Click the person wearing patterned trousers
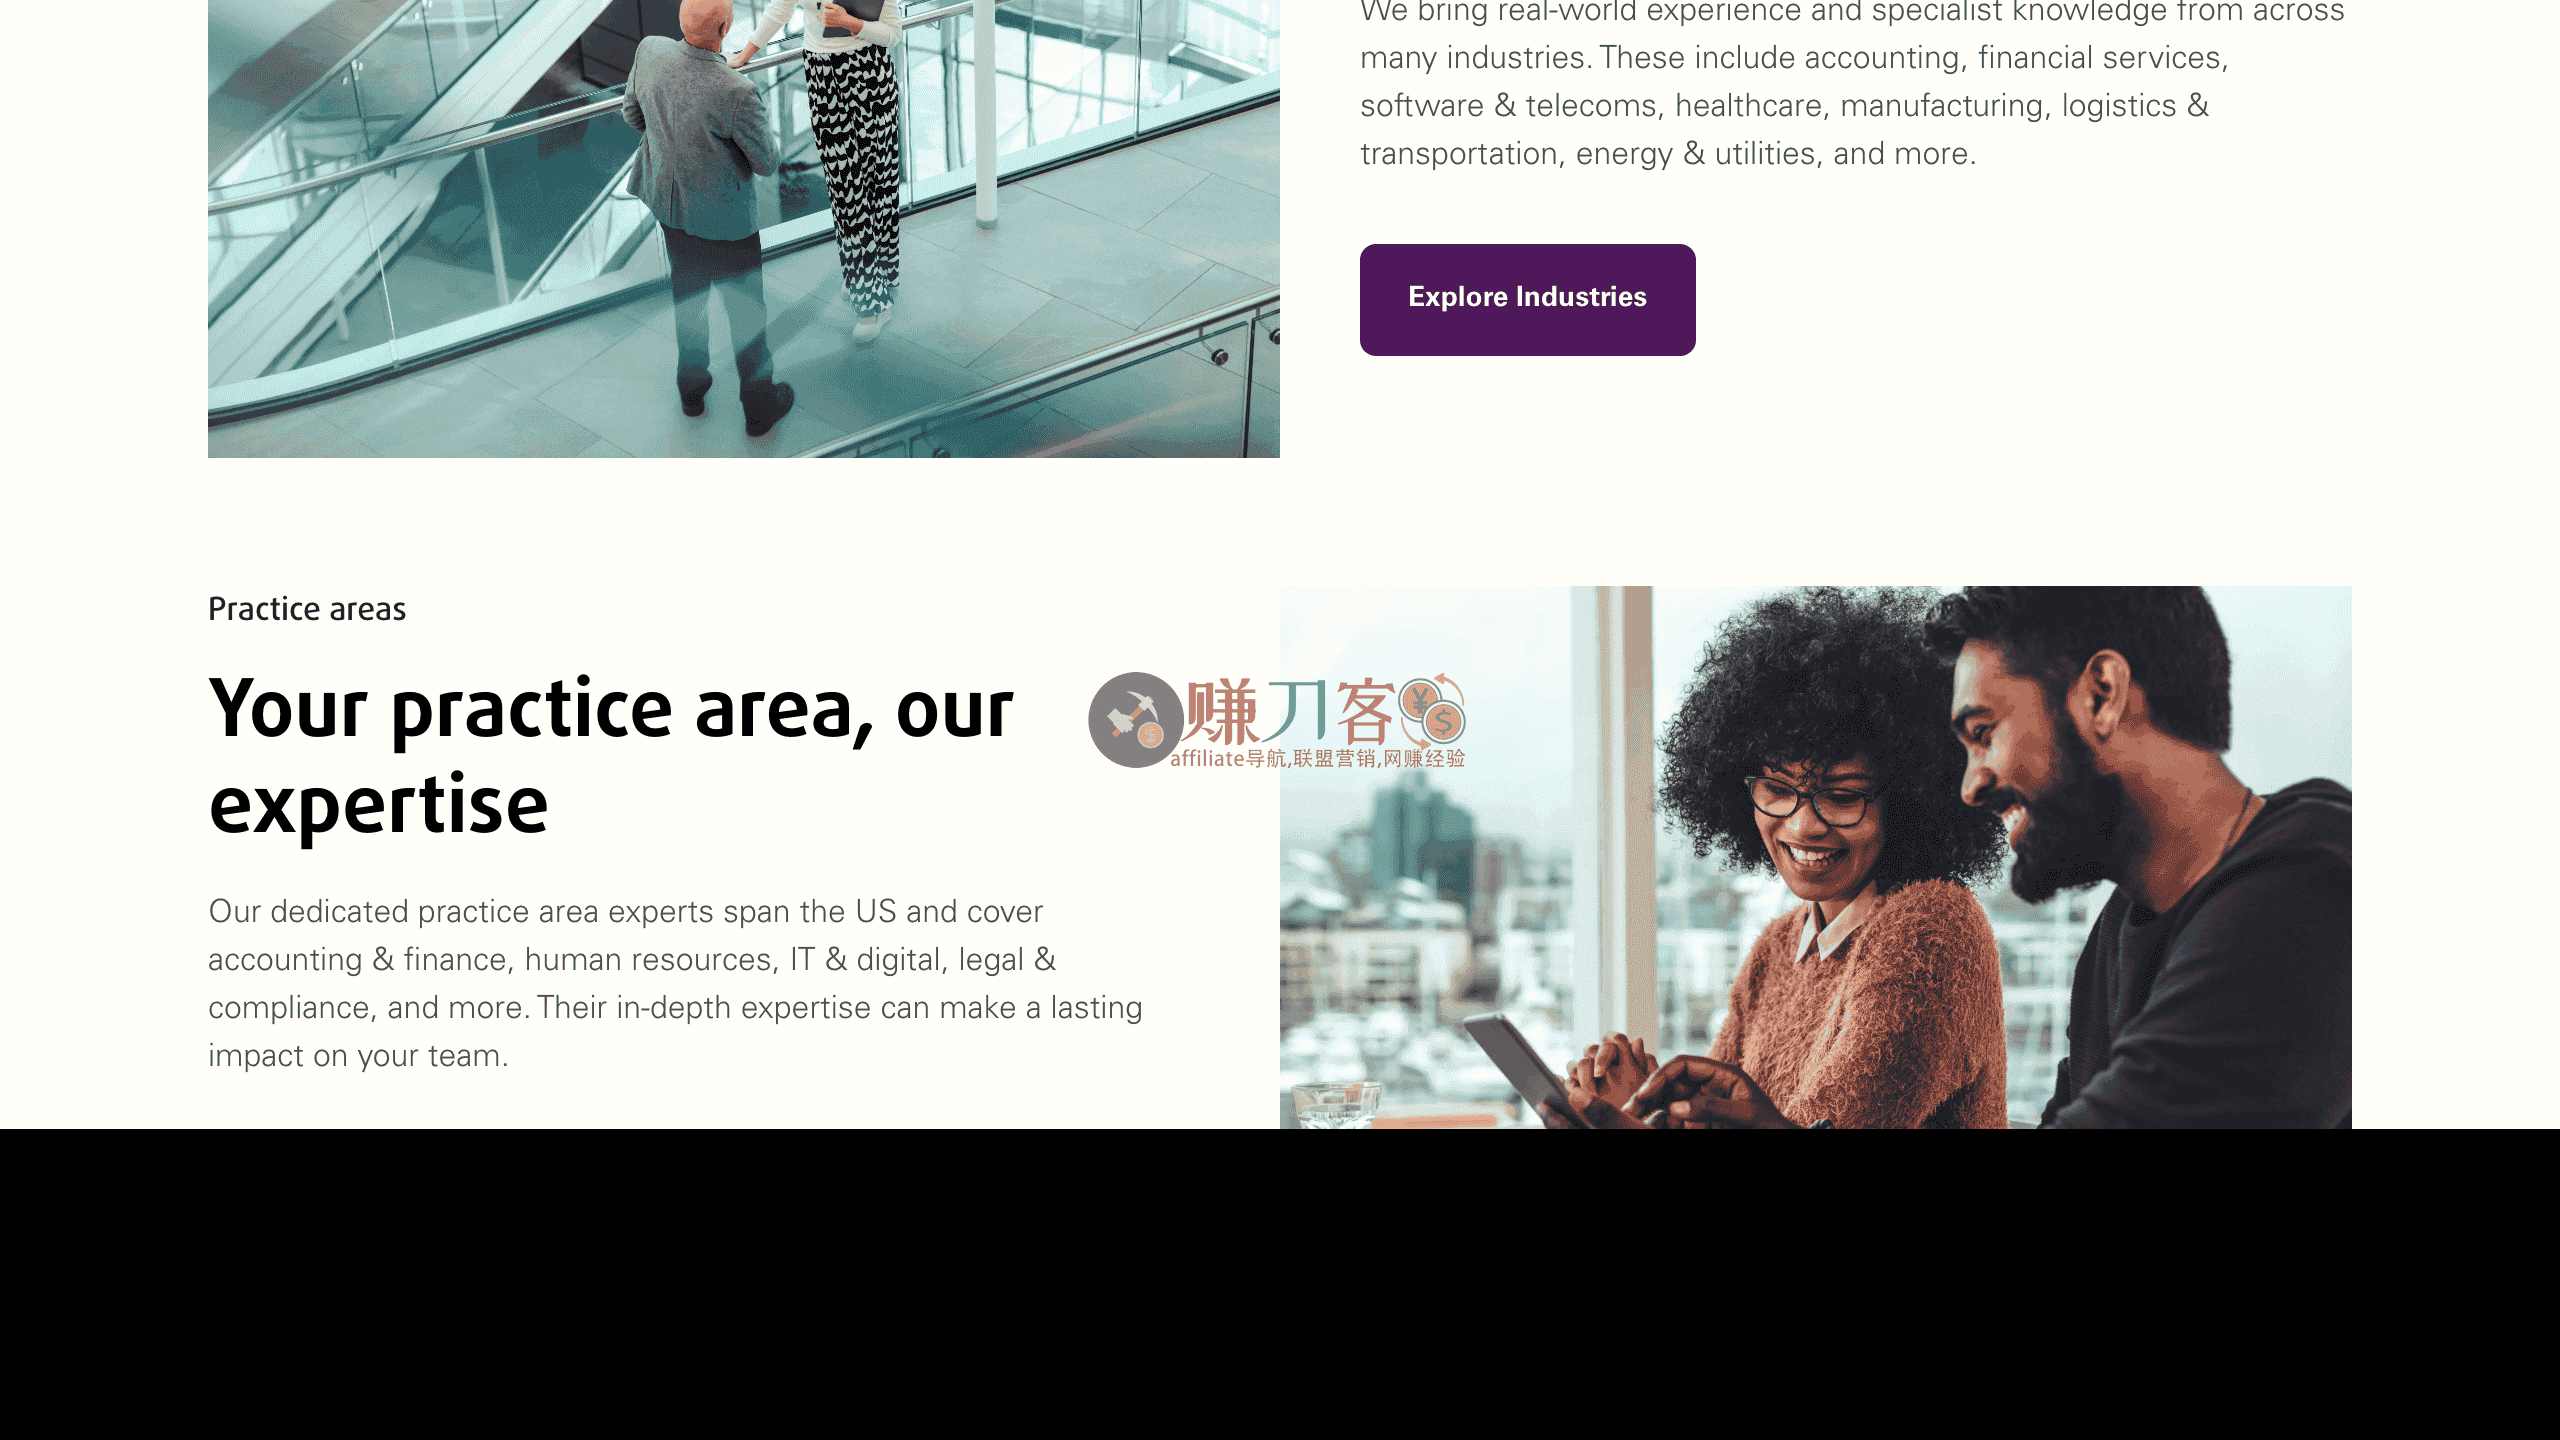 [850, 160]
